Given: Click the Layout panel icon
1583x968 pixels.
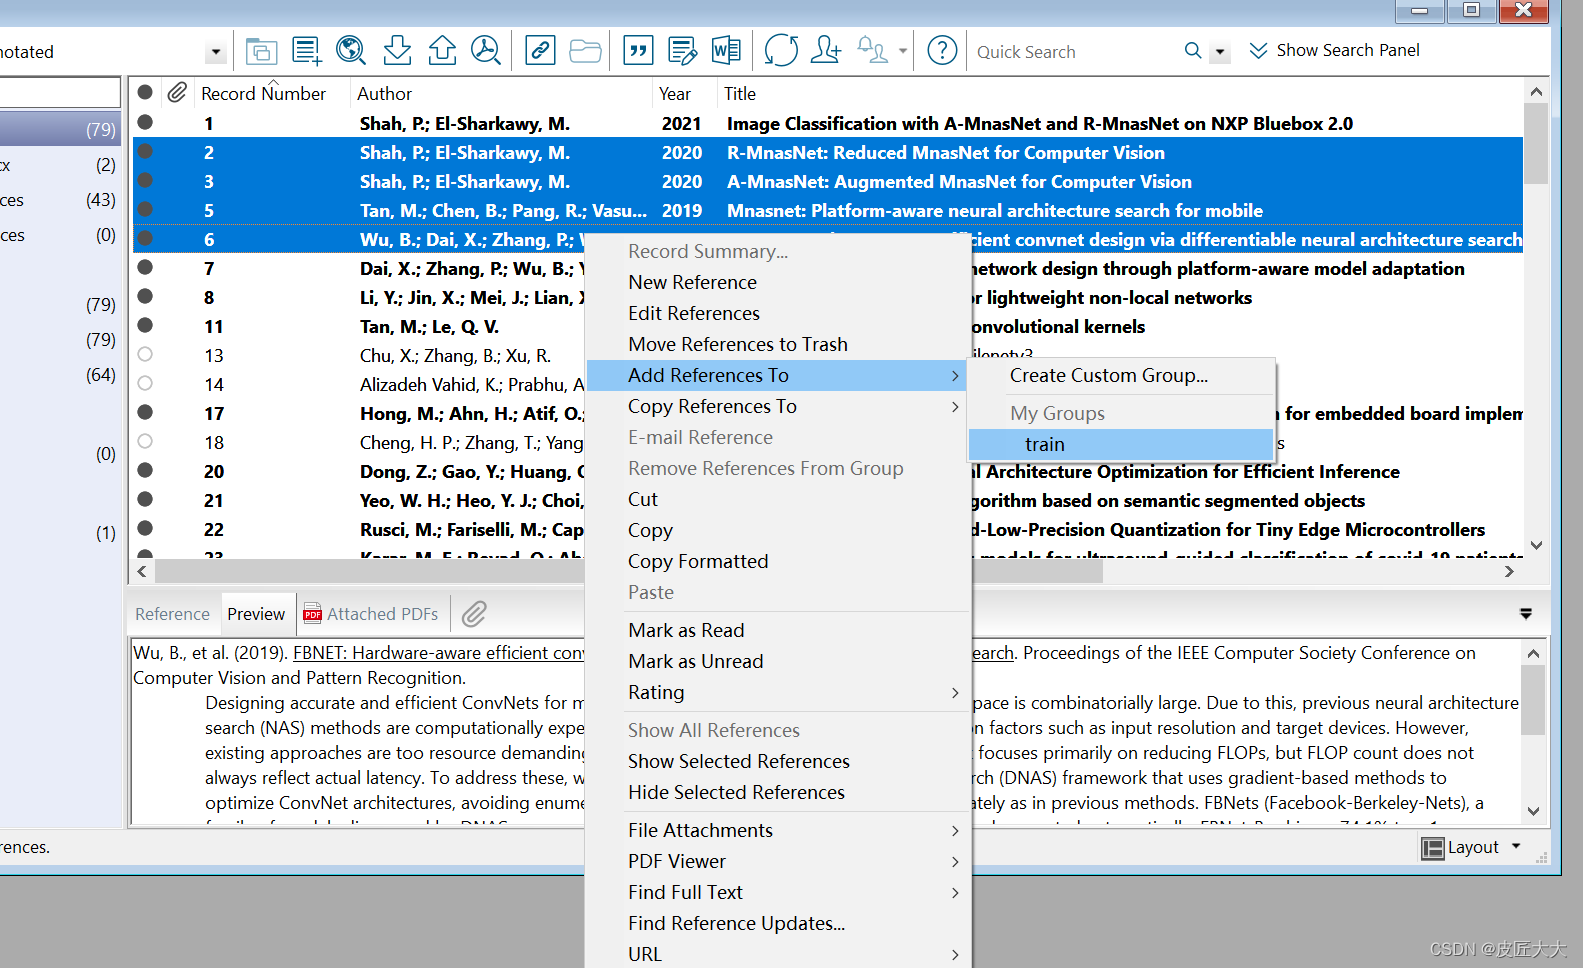Looking at the screenshot, I should click(x=1432, y=848).
